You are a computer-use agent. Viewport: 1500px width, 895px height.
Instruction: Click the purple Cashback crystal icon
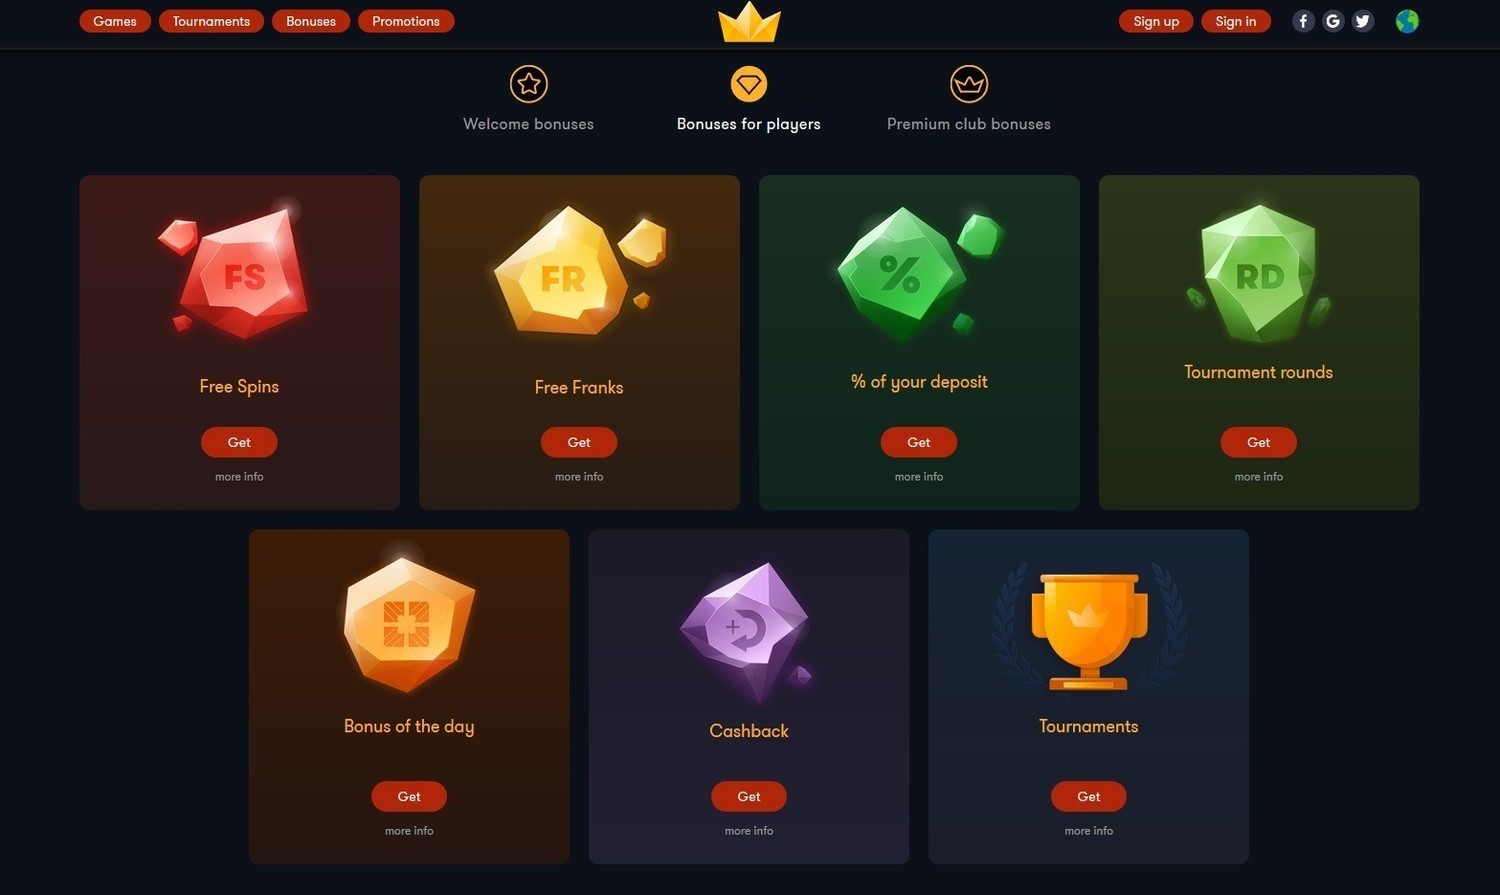746,632
